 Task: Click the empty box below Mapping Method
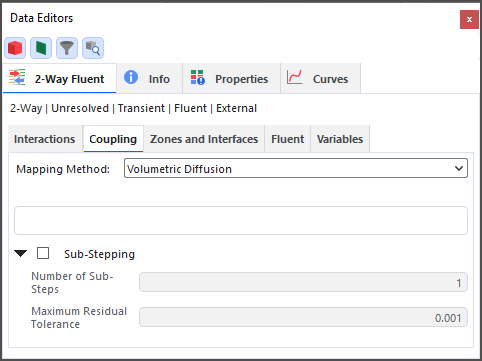241,220
